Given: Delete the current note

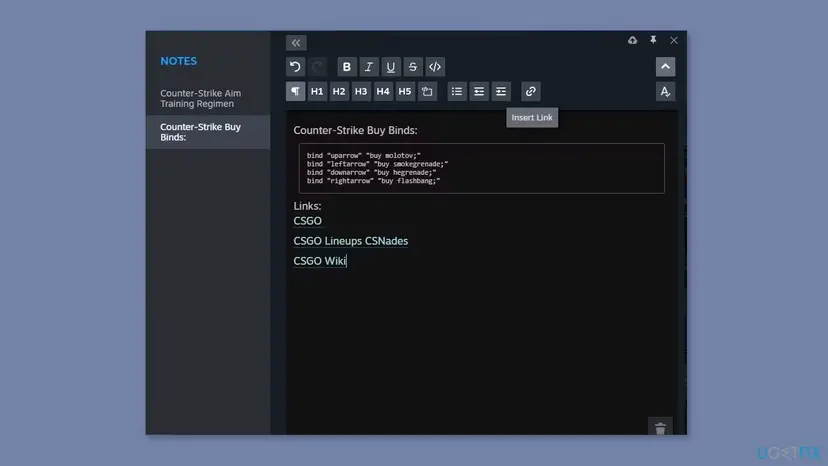Looking at the screenshot, I should pos(660,427).
